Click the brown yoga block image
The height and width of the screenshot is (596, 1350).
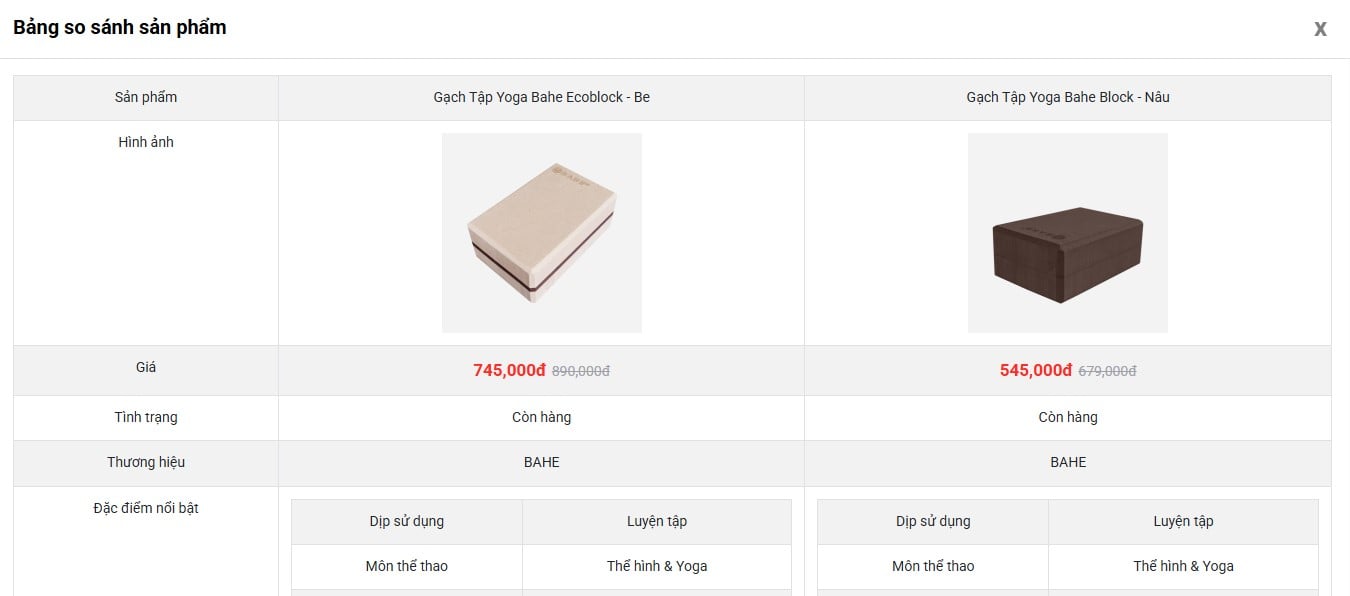tap(1068, 233)
